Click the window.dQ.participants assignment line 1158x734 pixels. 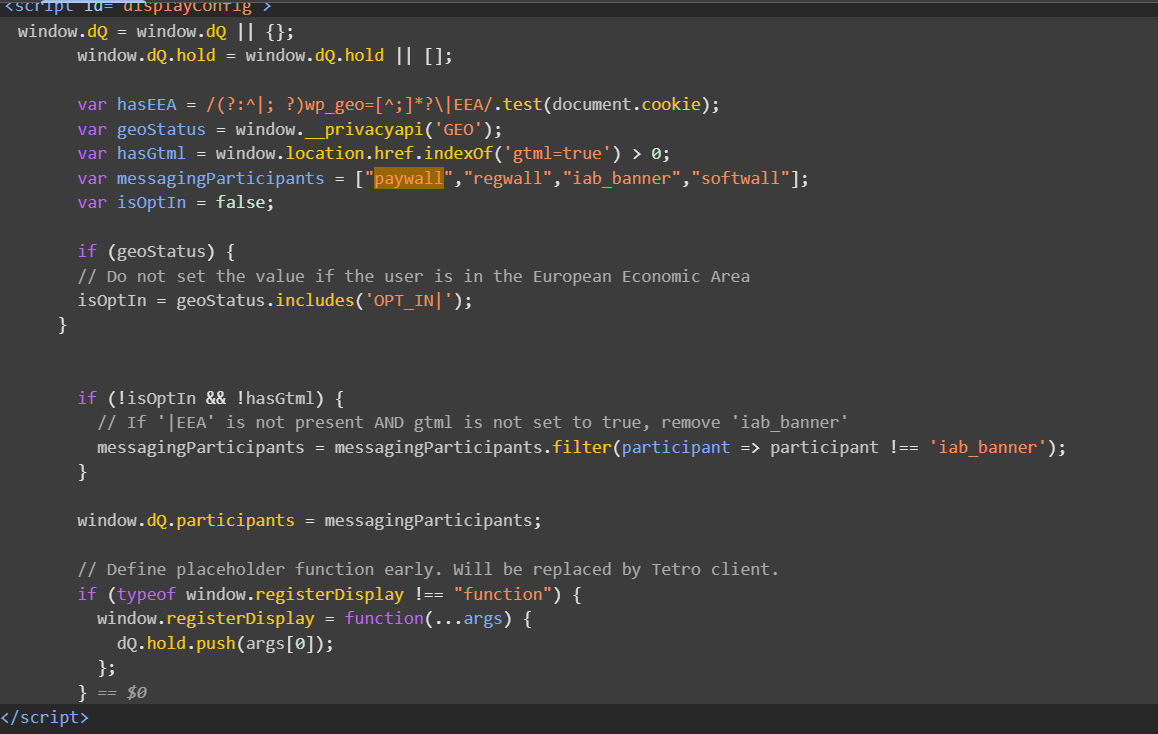click(x=309, y=520)
